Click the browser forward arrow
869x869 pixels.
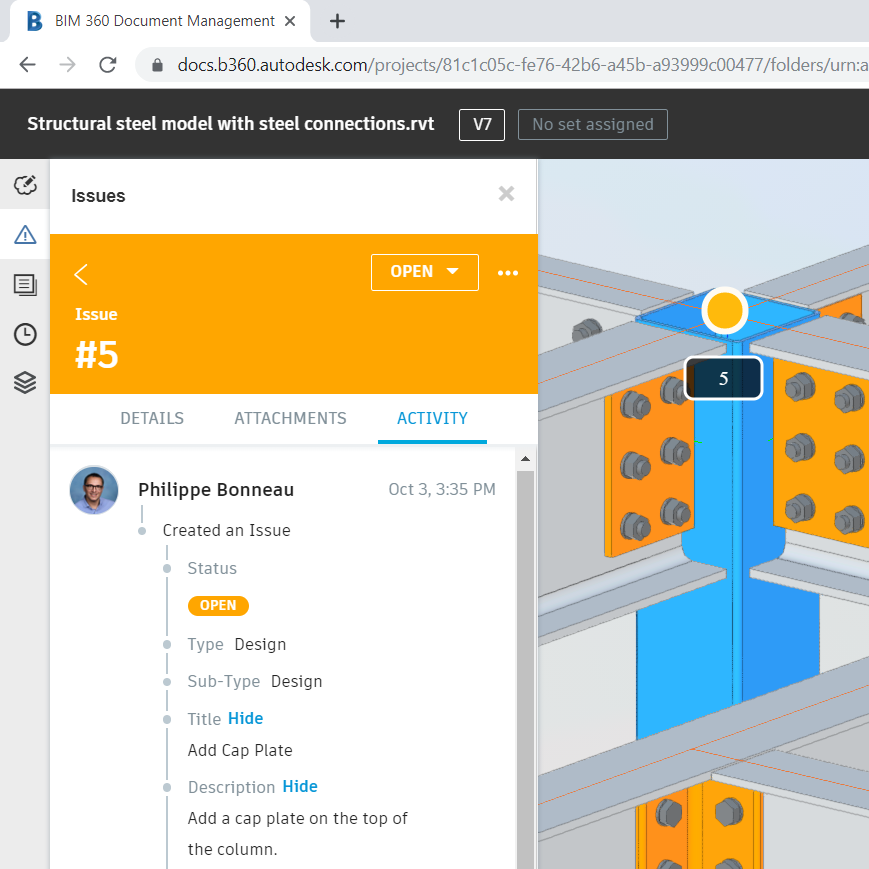pos(68,65)
